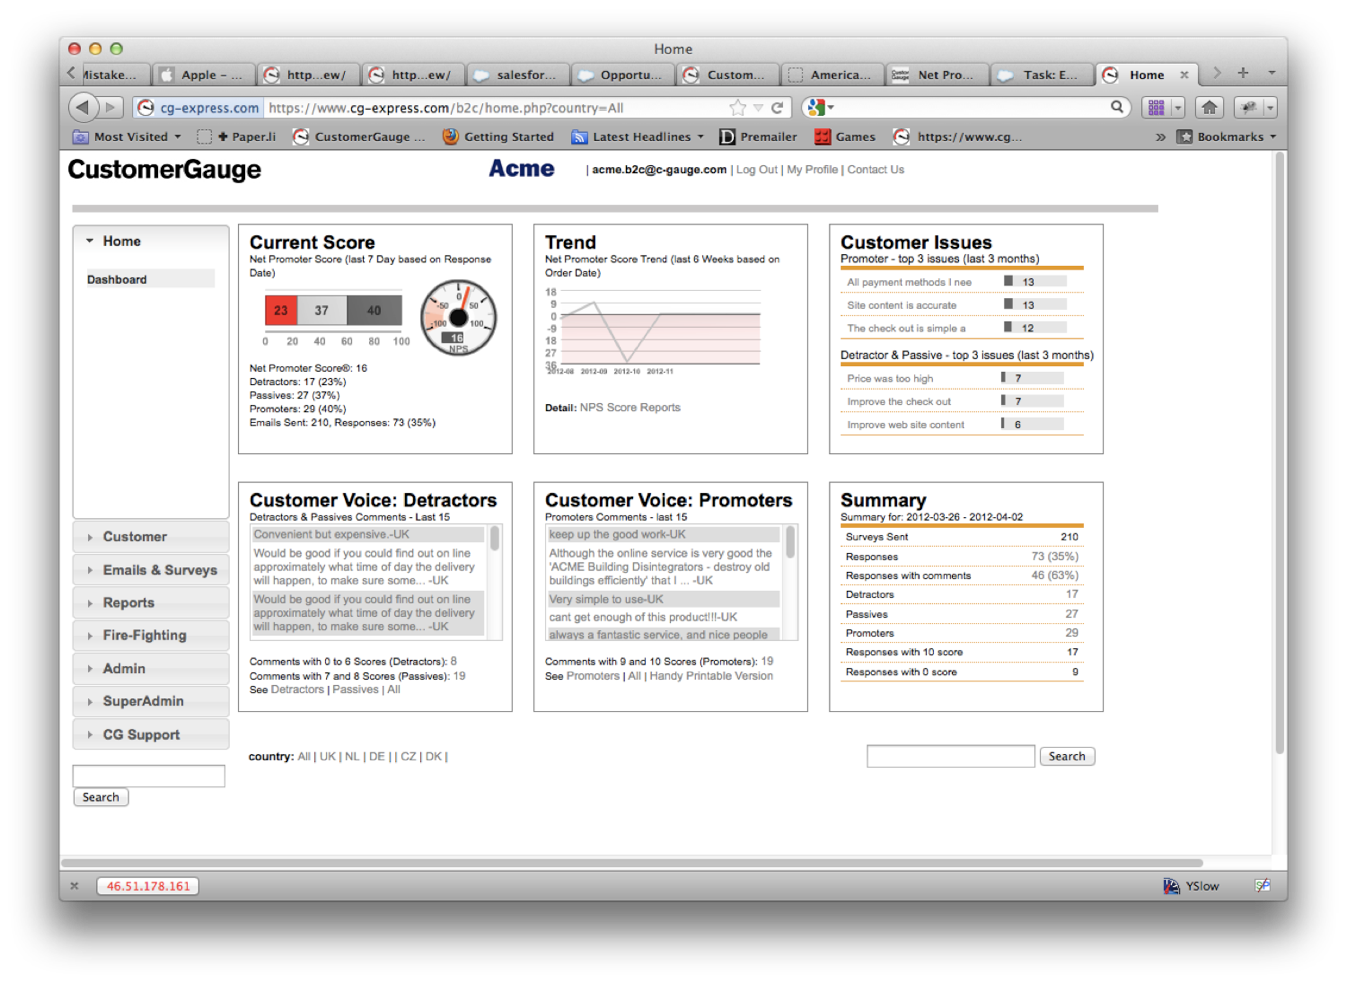Click the search field beside country filter

[950, 757]
